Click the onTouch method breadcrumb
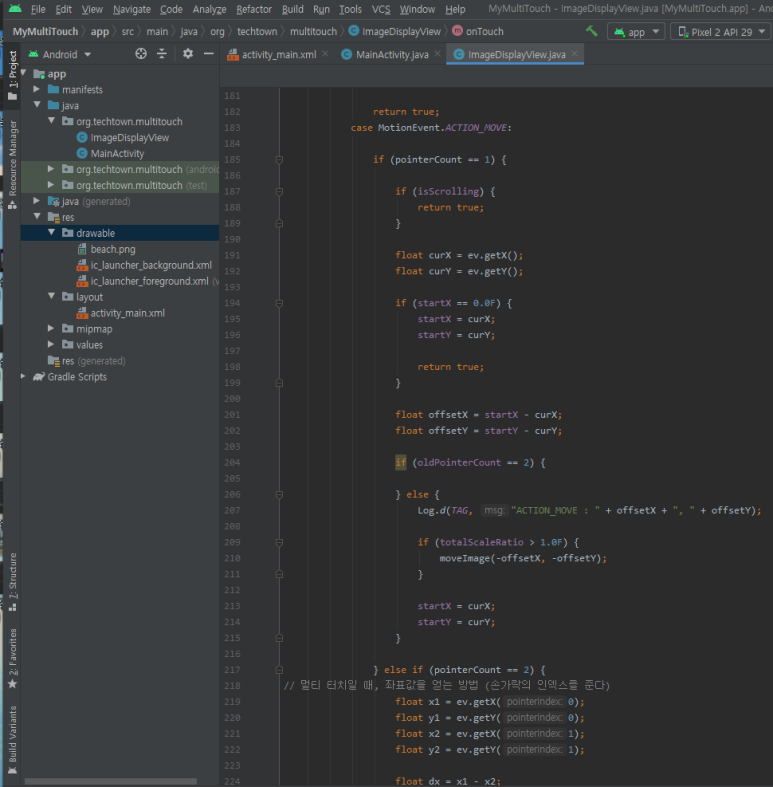 pos(477,32)
